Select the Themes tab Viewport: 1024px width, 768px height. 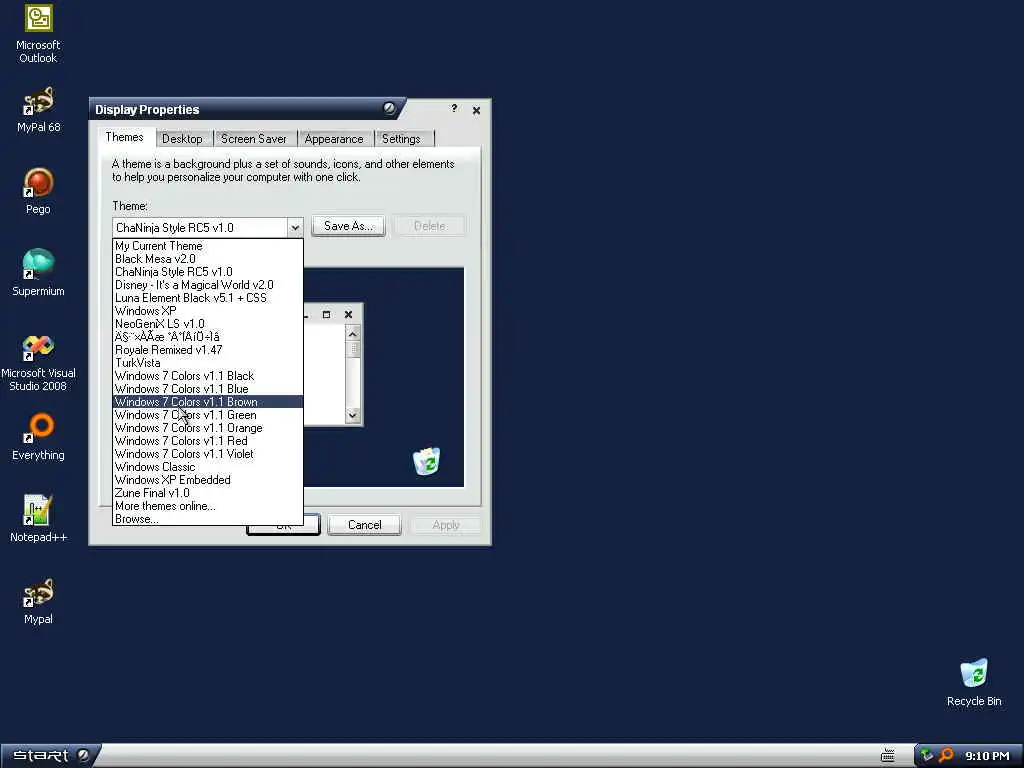click(124, 136)
